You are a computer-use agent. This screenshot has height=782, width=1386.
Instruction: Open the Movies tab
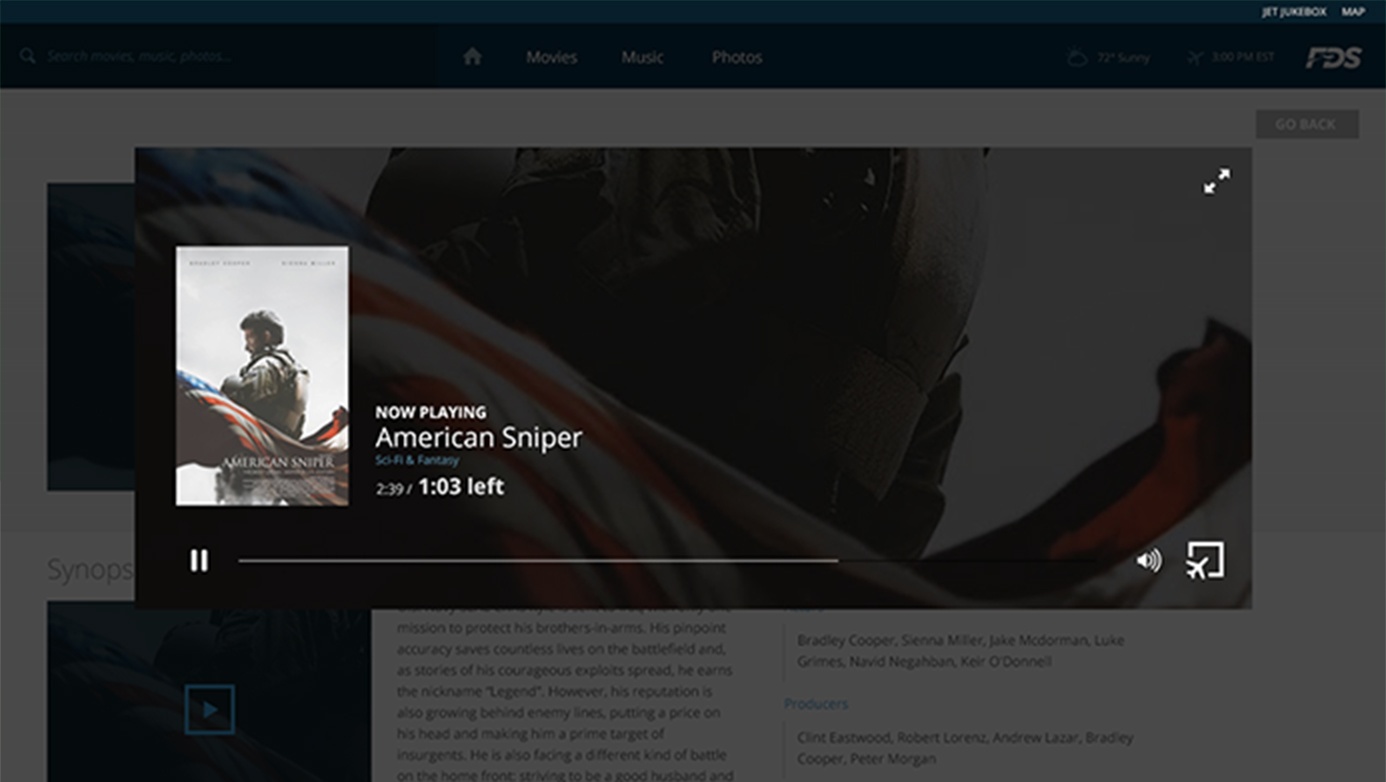[552, 57]
